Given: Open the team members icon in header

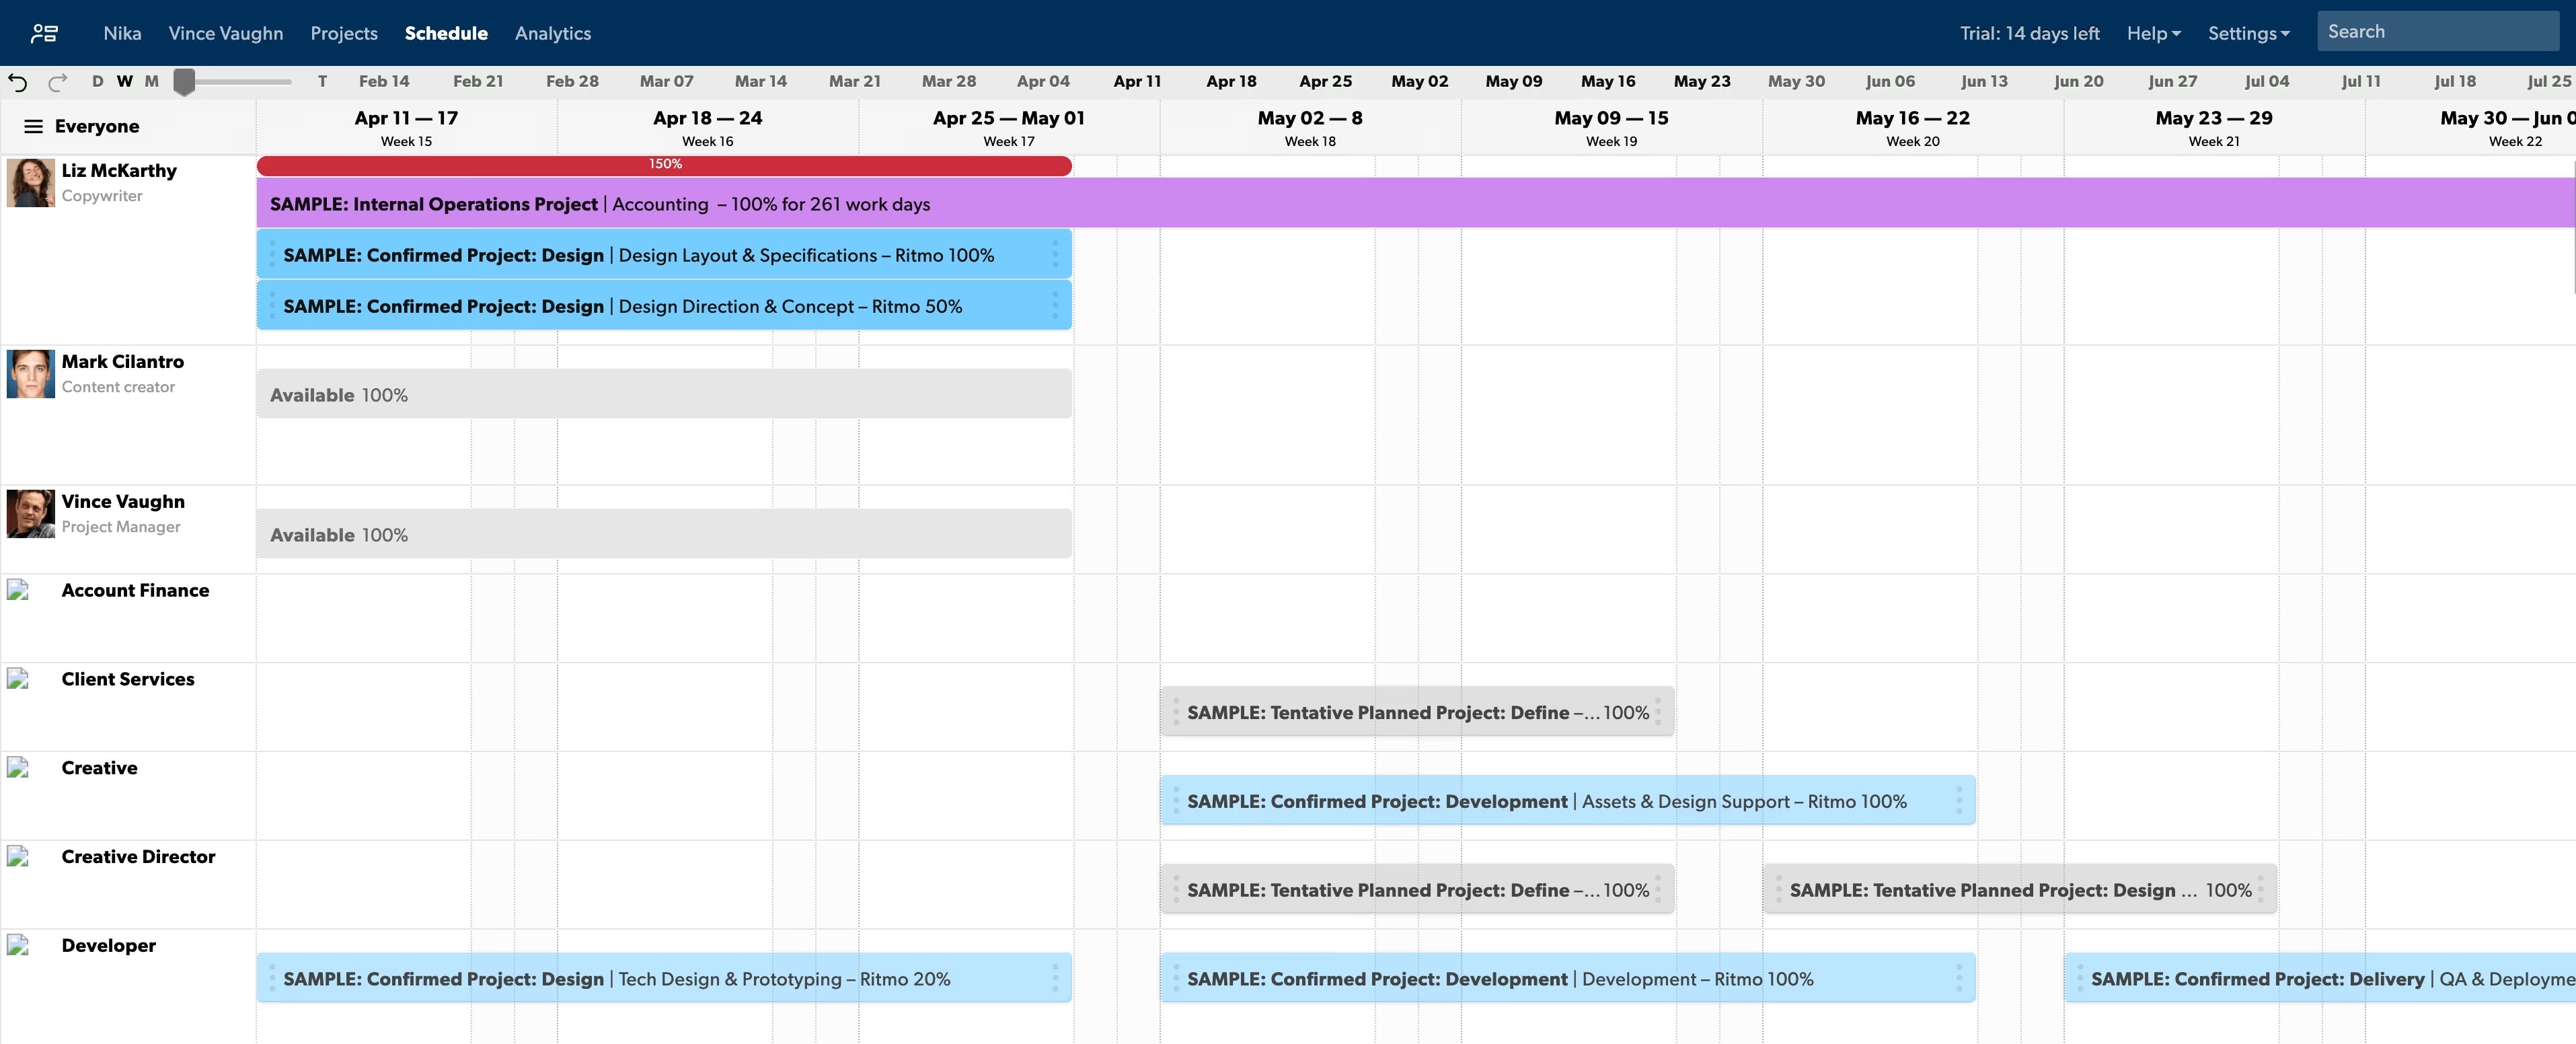Looking at the screenshot, I should tap(44, 34).
